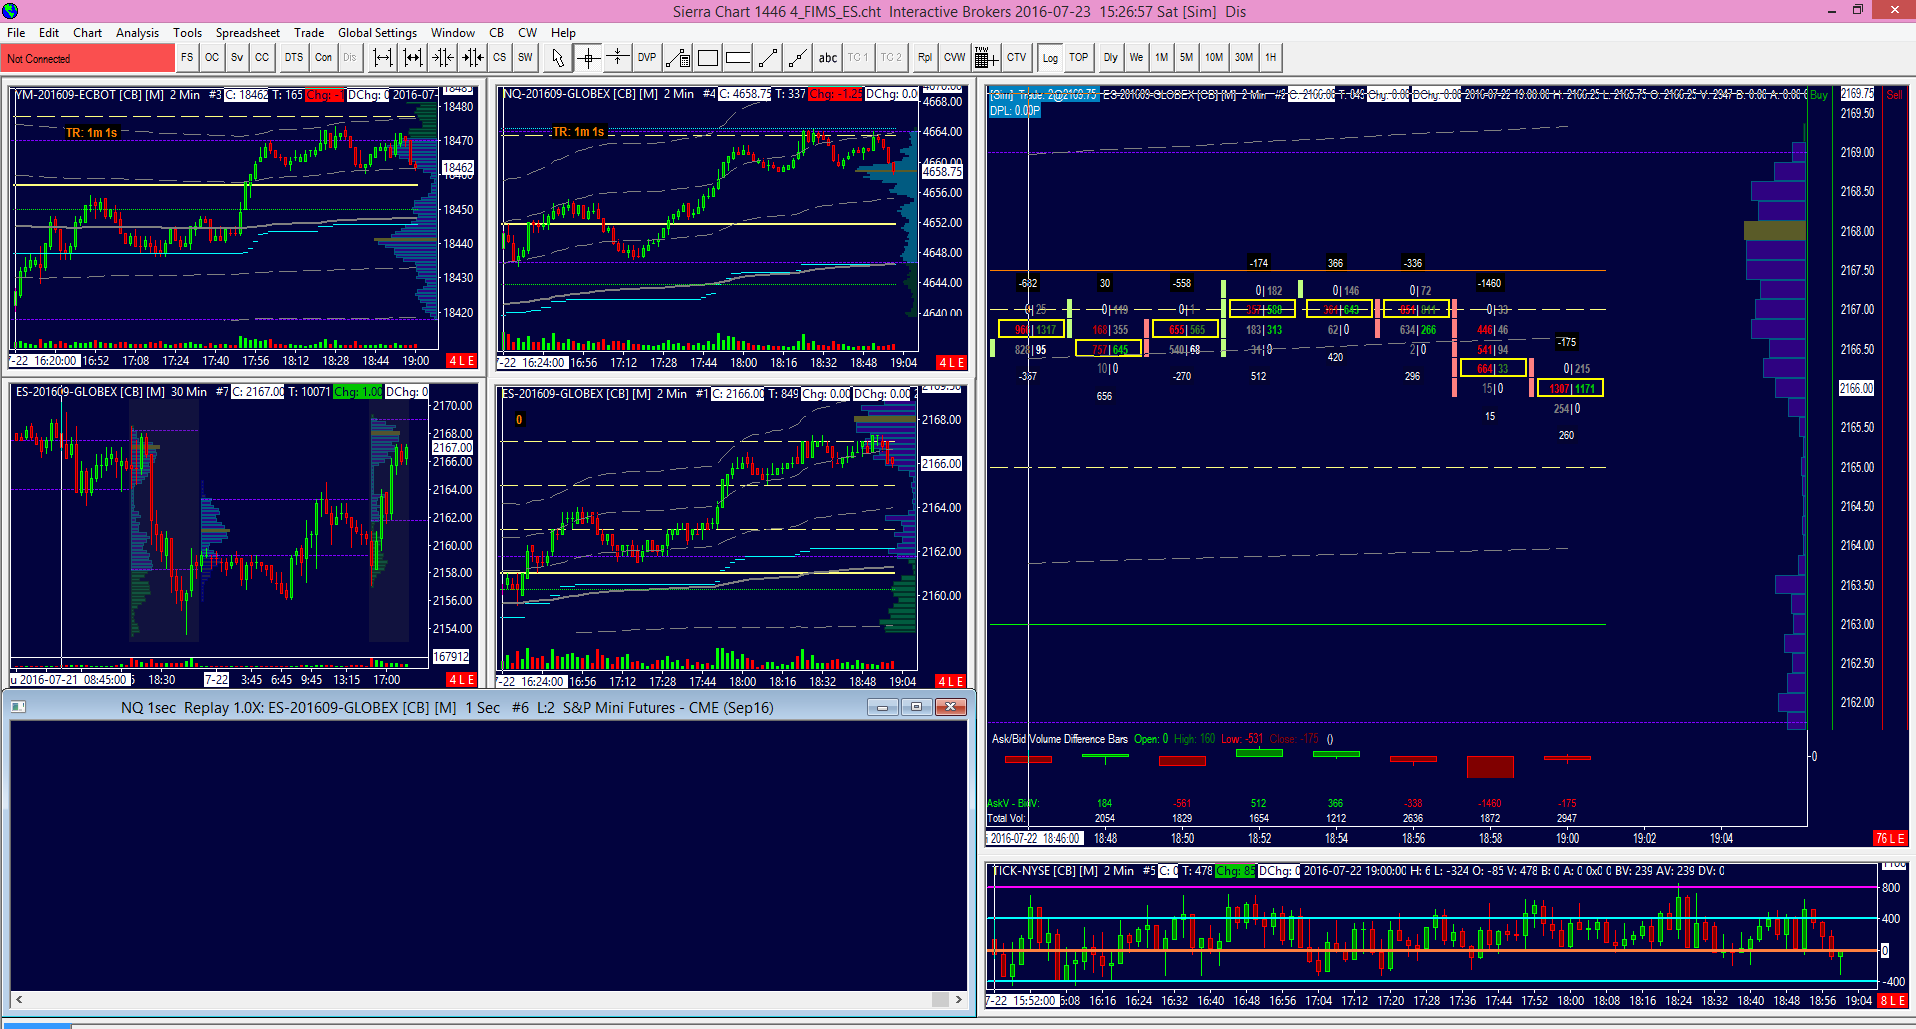The image size is (1916, 1029).
Task: Toggle the Log scale button
Action: pyautogui.click(x=1050, y=58)
